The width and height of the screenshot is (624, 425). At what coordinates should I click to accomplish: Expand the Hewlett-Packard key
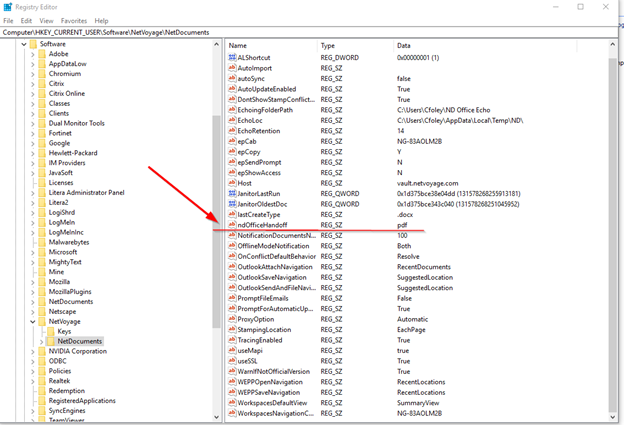click(x=33, y=153)
